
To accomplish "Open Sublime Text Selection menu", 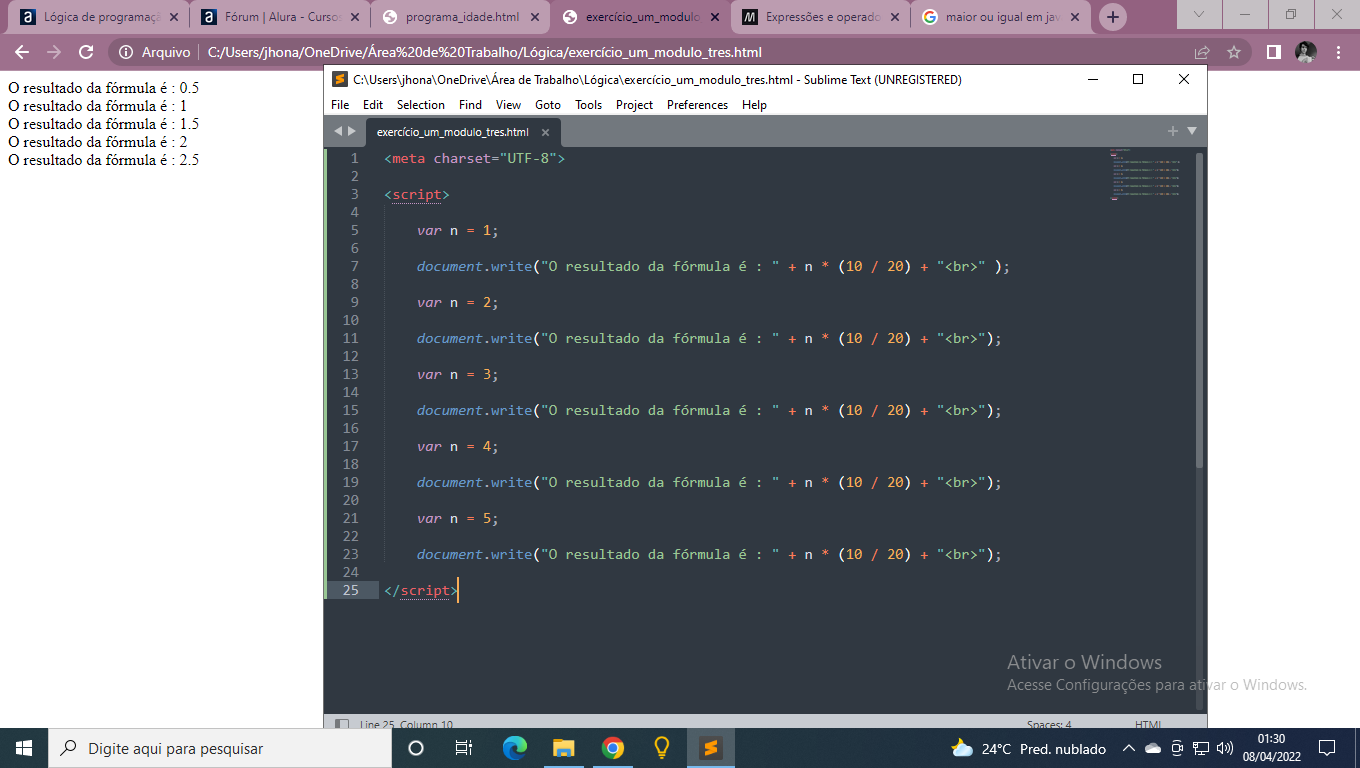I will [x=421, y=105].
